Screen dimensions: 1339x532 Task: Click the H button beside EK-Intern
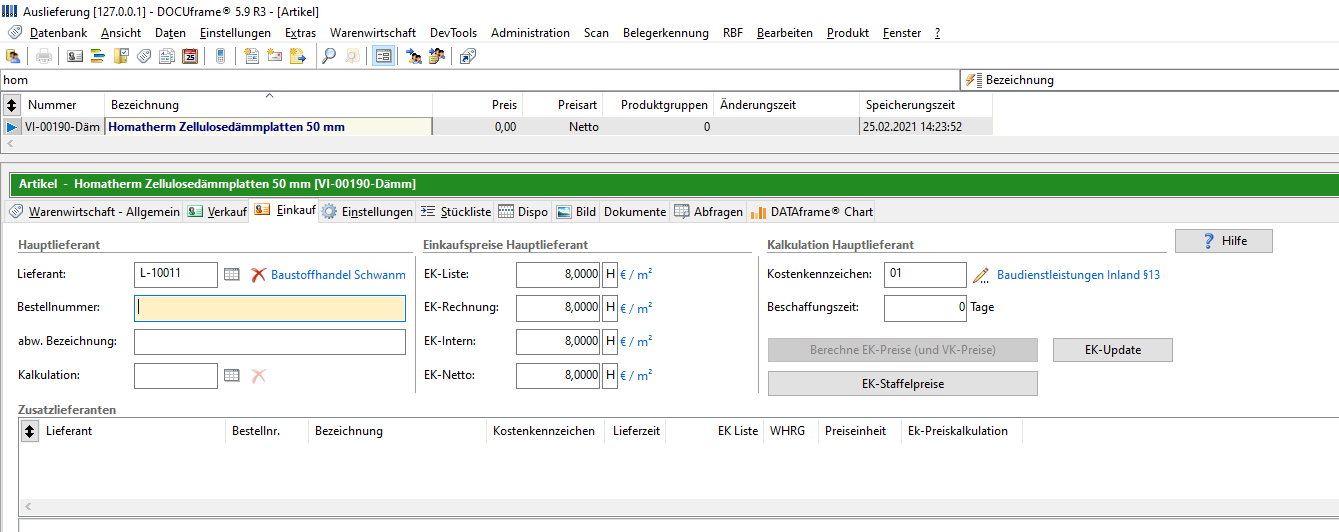coord(610,341)
